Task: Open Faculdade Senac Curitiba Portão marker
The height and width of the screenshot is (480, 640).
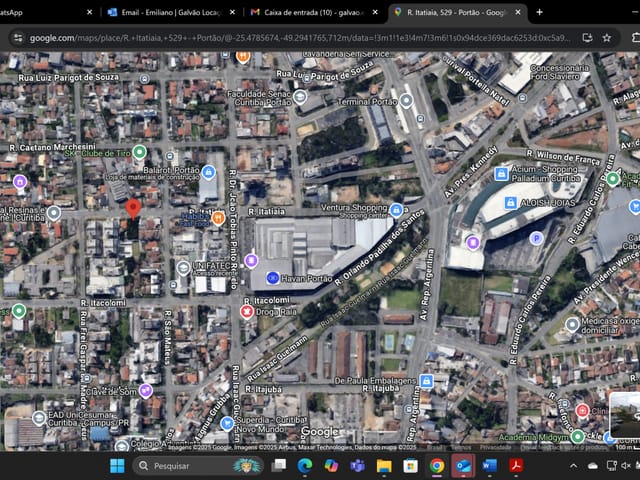Action: coord(300,97)
